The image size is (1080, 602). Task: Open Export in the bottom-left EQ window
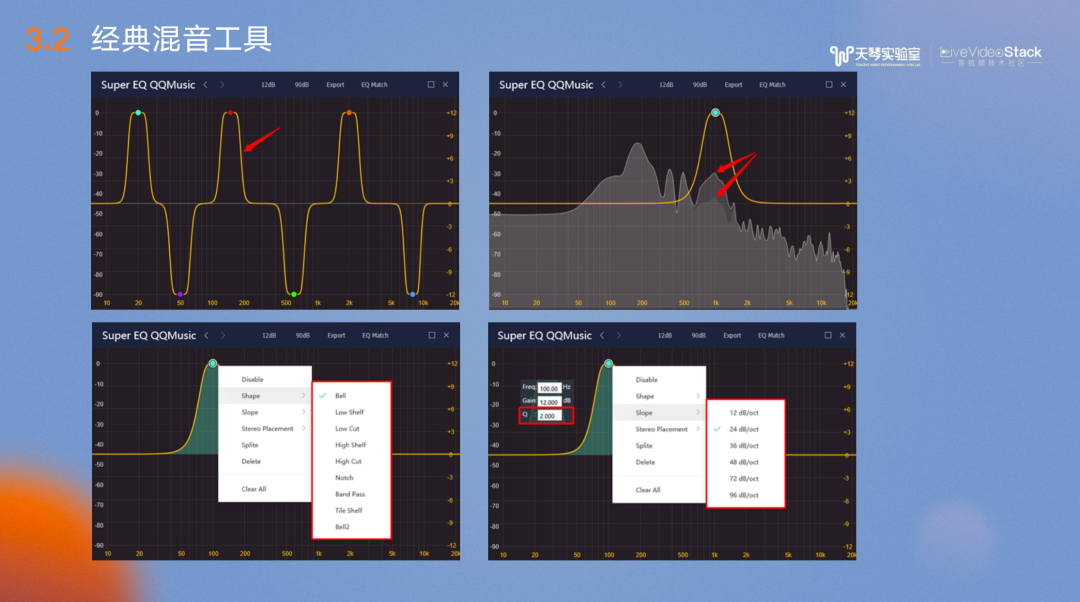point(336,335)
